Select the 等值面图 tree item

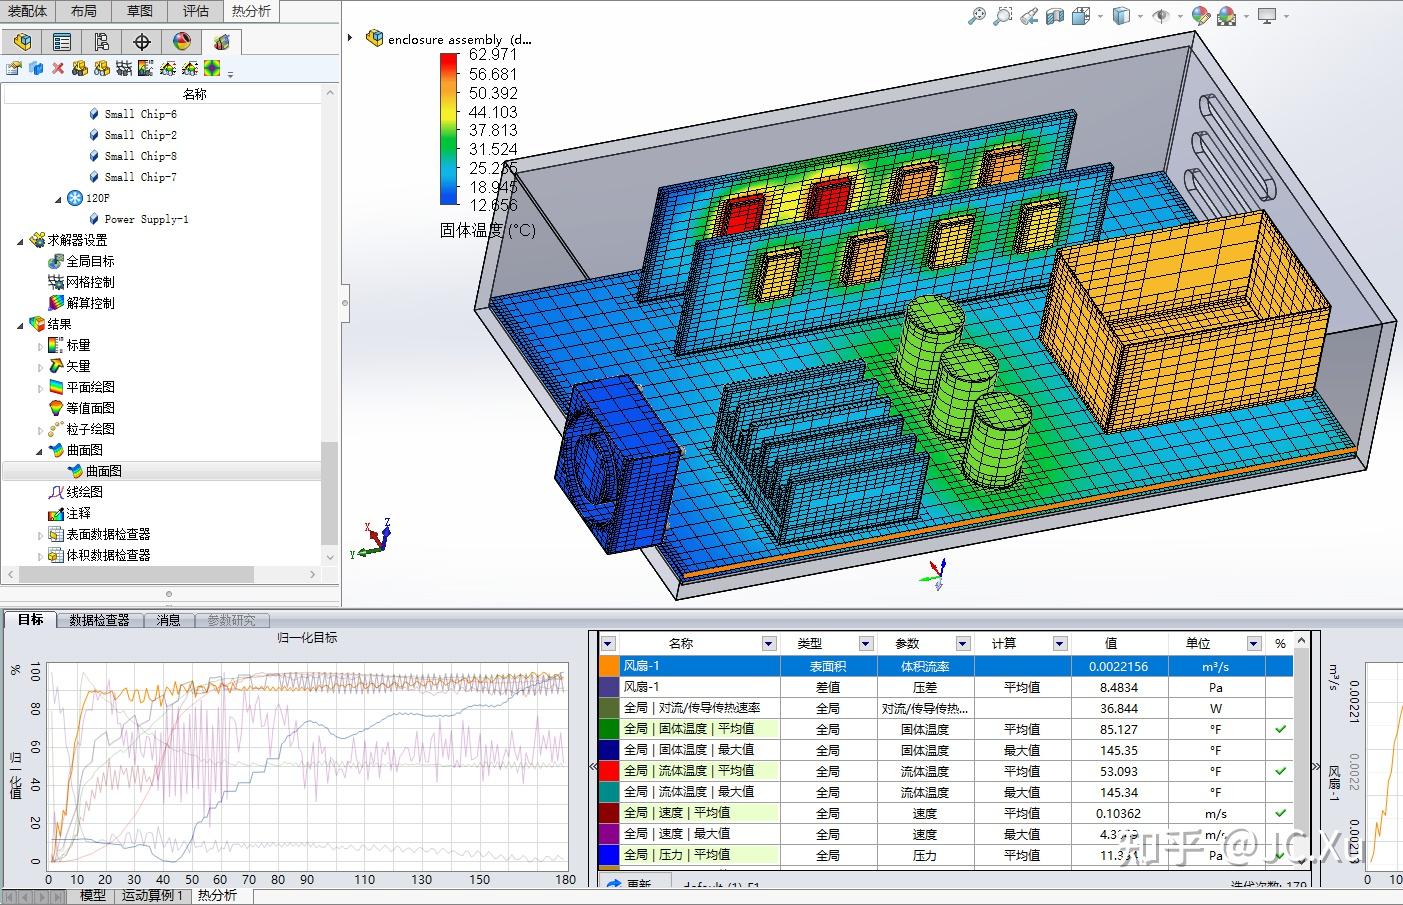click(81, 408)
